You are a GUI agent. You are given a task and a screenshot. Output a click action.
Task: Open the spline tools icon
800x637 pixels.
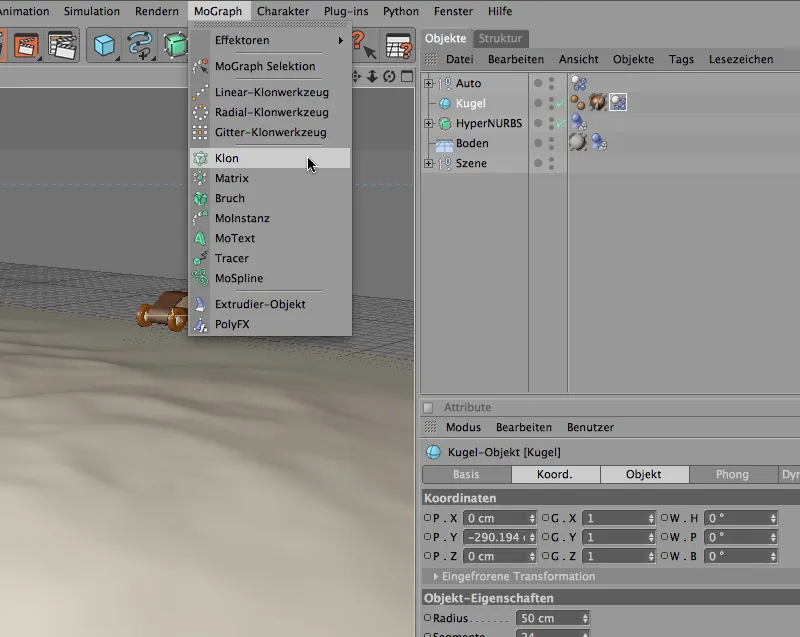(140, 45)
